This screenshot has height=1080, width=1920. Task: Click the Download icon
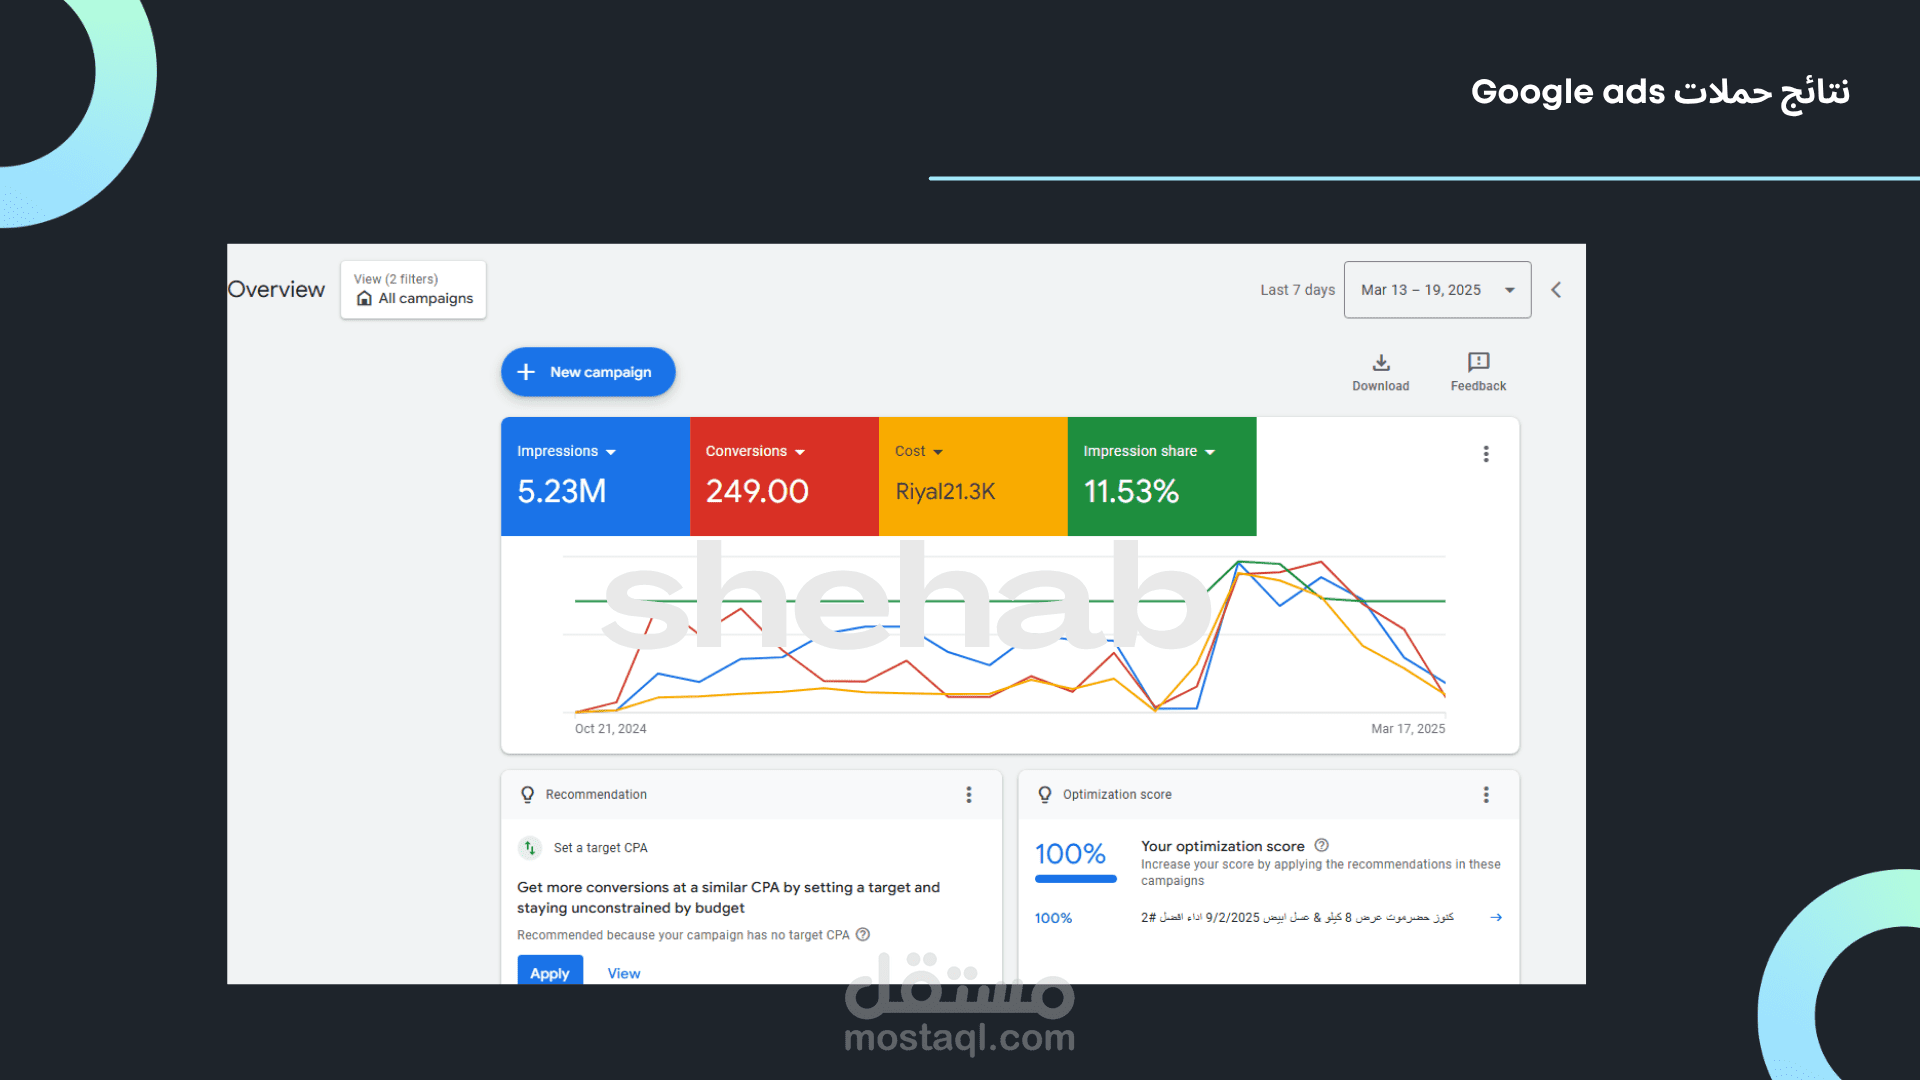(1381, 363)
